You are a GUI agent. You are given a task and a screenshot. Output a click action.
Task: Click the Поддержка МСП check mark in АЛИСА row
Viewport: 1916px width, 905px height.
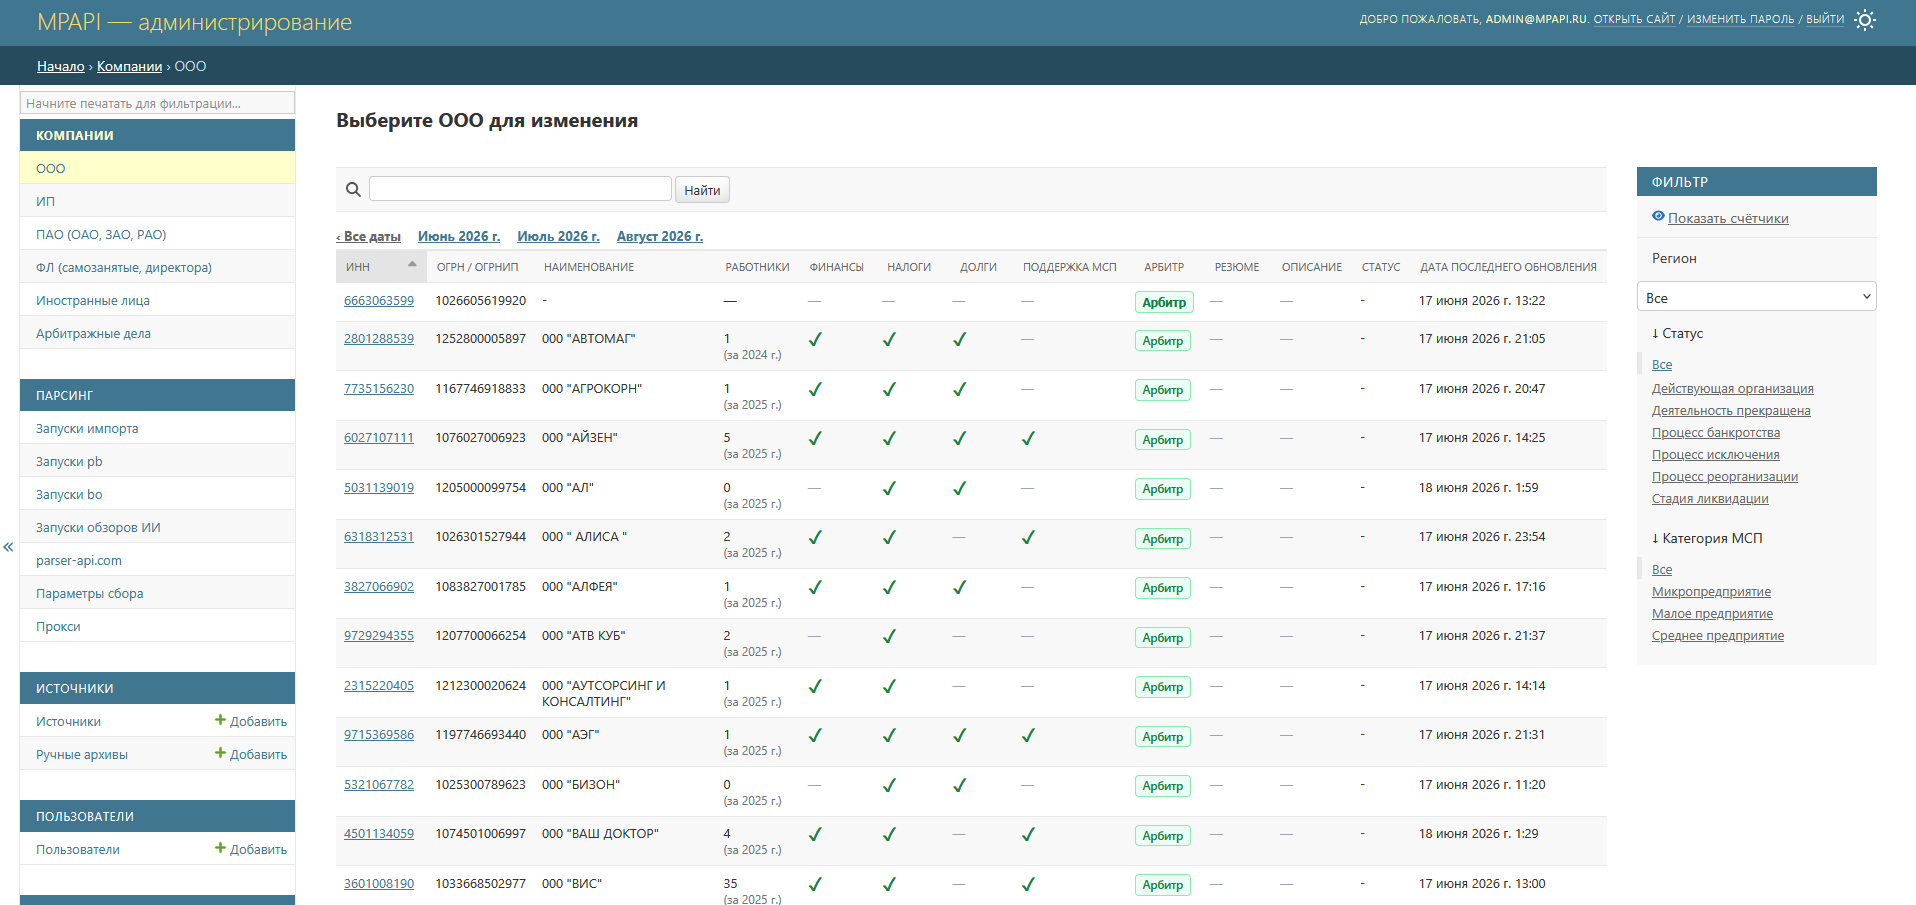[x=1028, y=537]
